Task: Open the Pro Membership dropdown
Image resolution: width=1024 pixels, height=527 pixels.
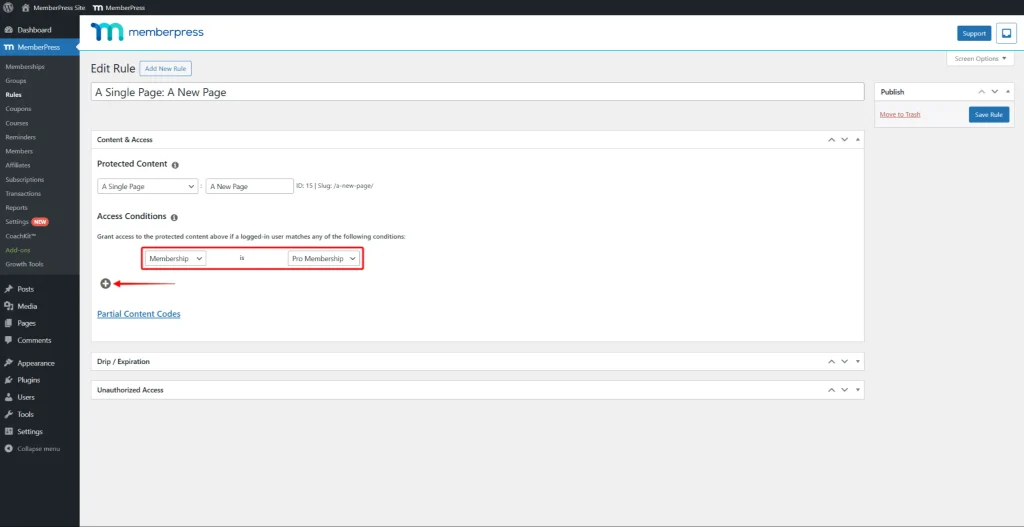Action: coord(324,259)
